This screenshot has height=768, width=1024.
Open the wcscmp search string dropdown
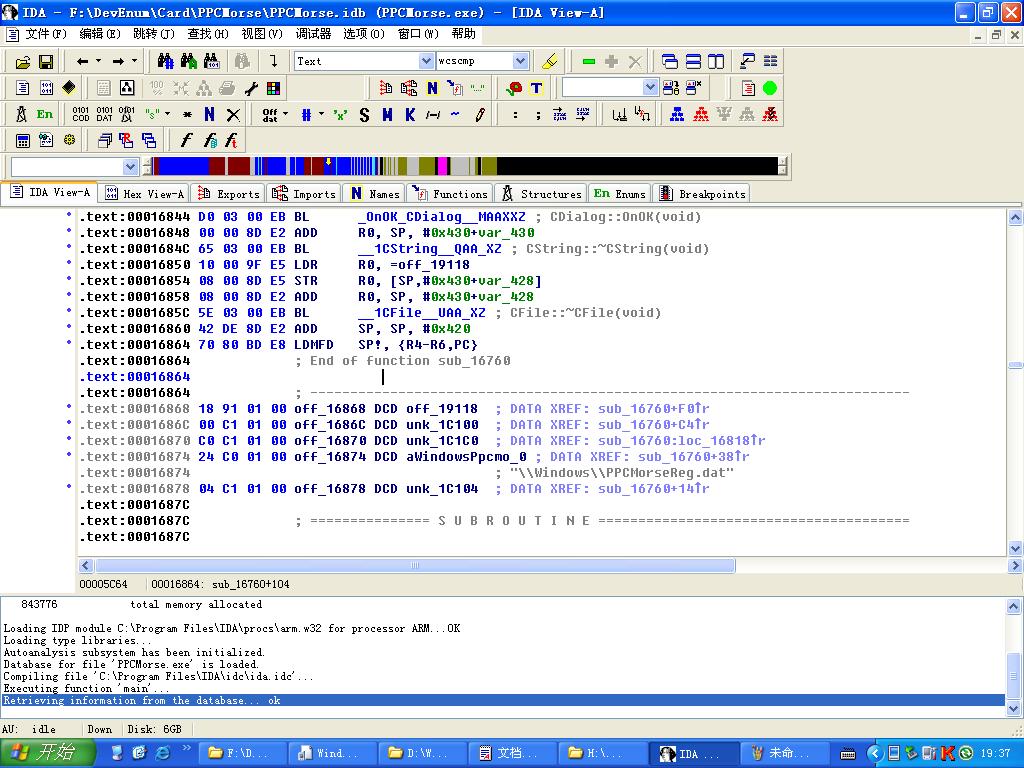(x=520, y=61)
